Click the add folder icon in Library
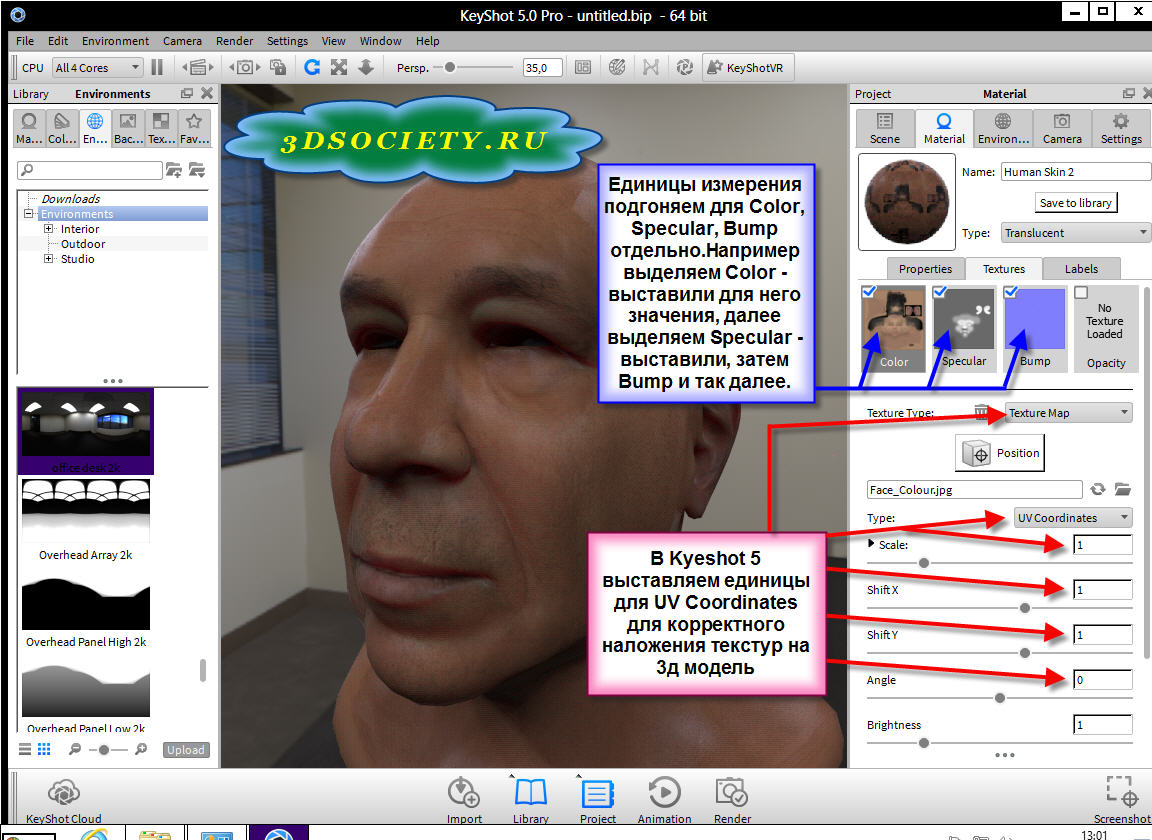The height and width of the screenshot is (840, 1152). click(173, 170)
